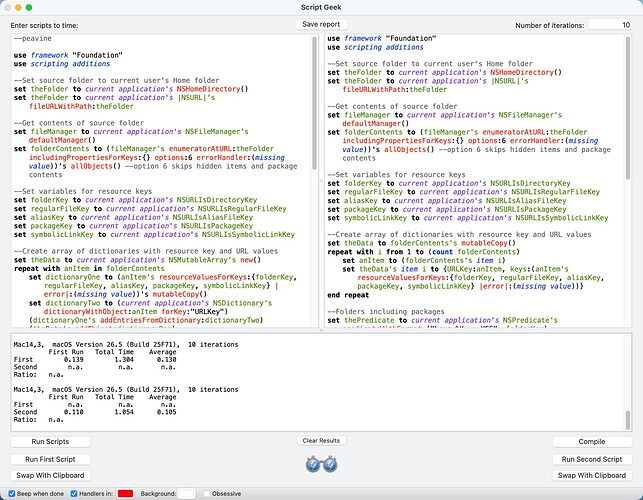Viewport: 643px width, 500px height.
Task: Click 'Enter scripts to time:' label
Action: pyautogui.click(x=44, y=25)
